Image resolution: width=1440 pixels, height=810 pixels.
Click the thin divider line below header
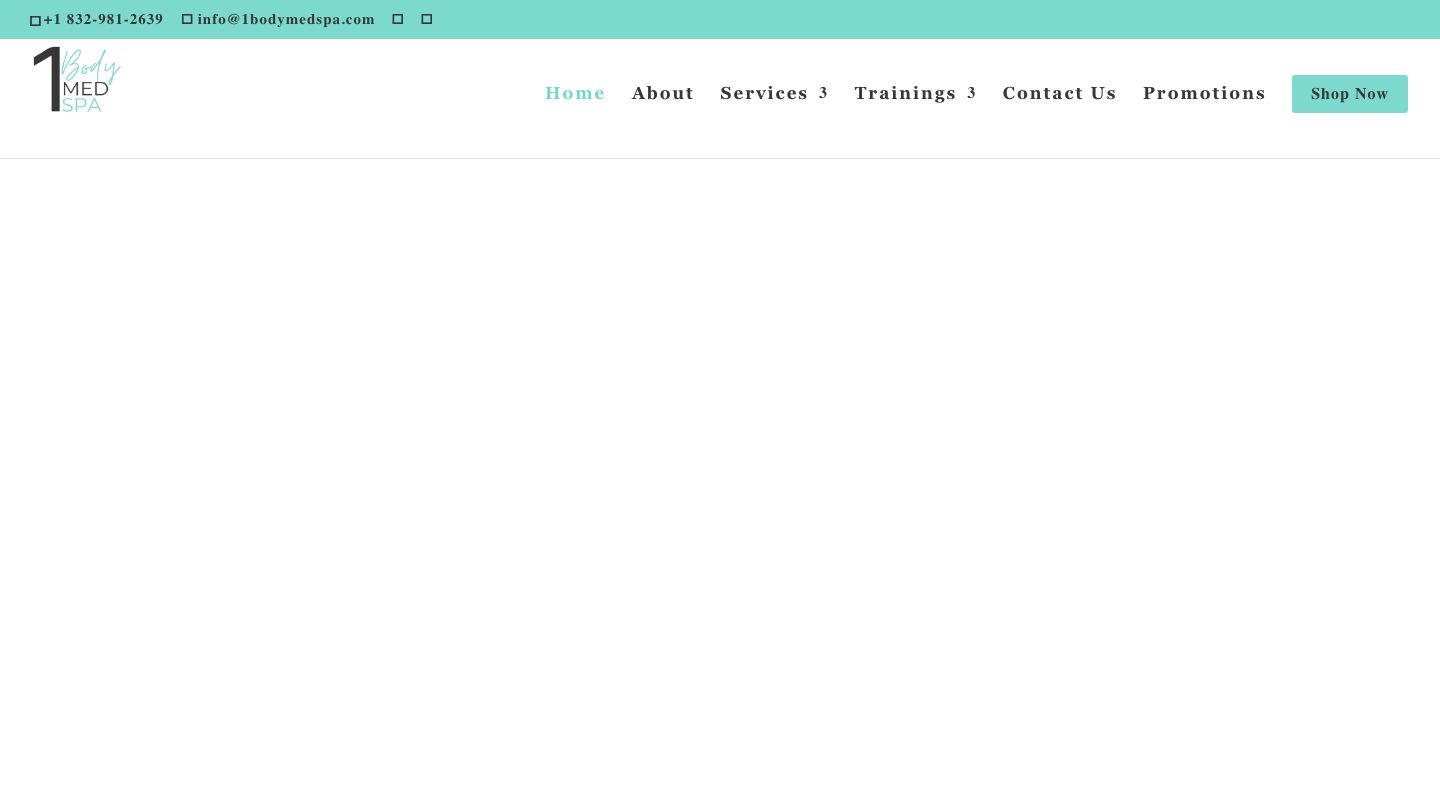pyautogui.click(x=720, y=158)
